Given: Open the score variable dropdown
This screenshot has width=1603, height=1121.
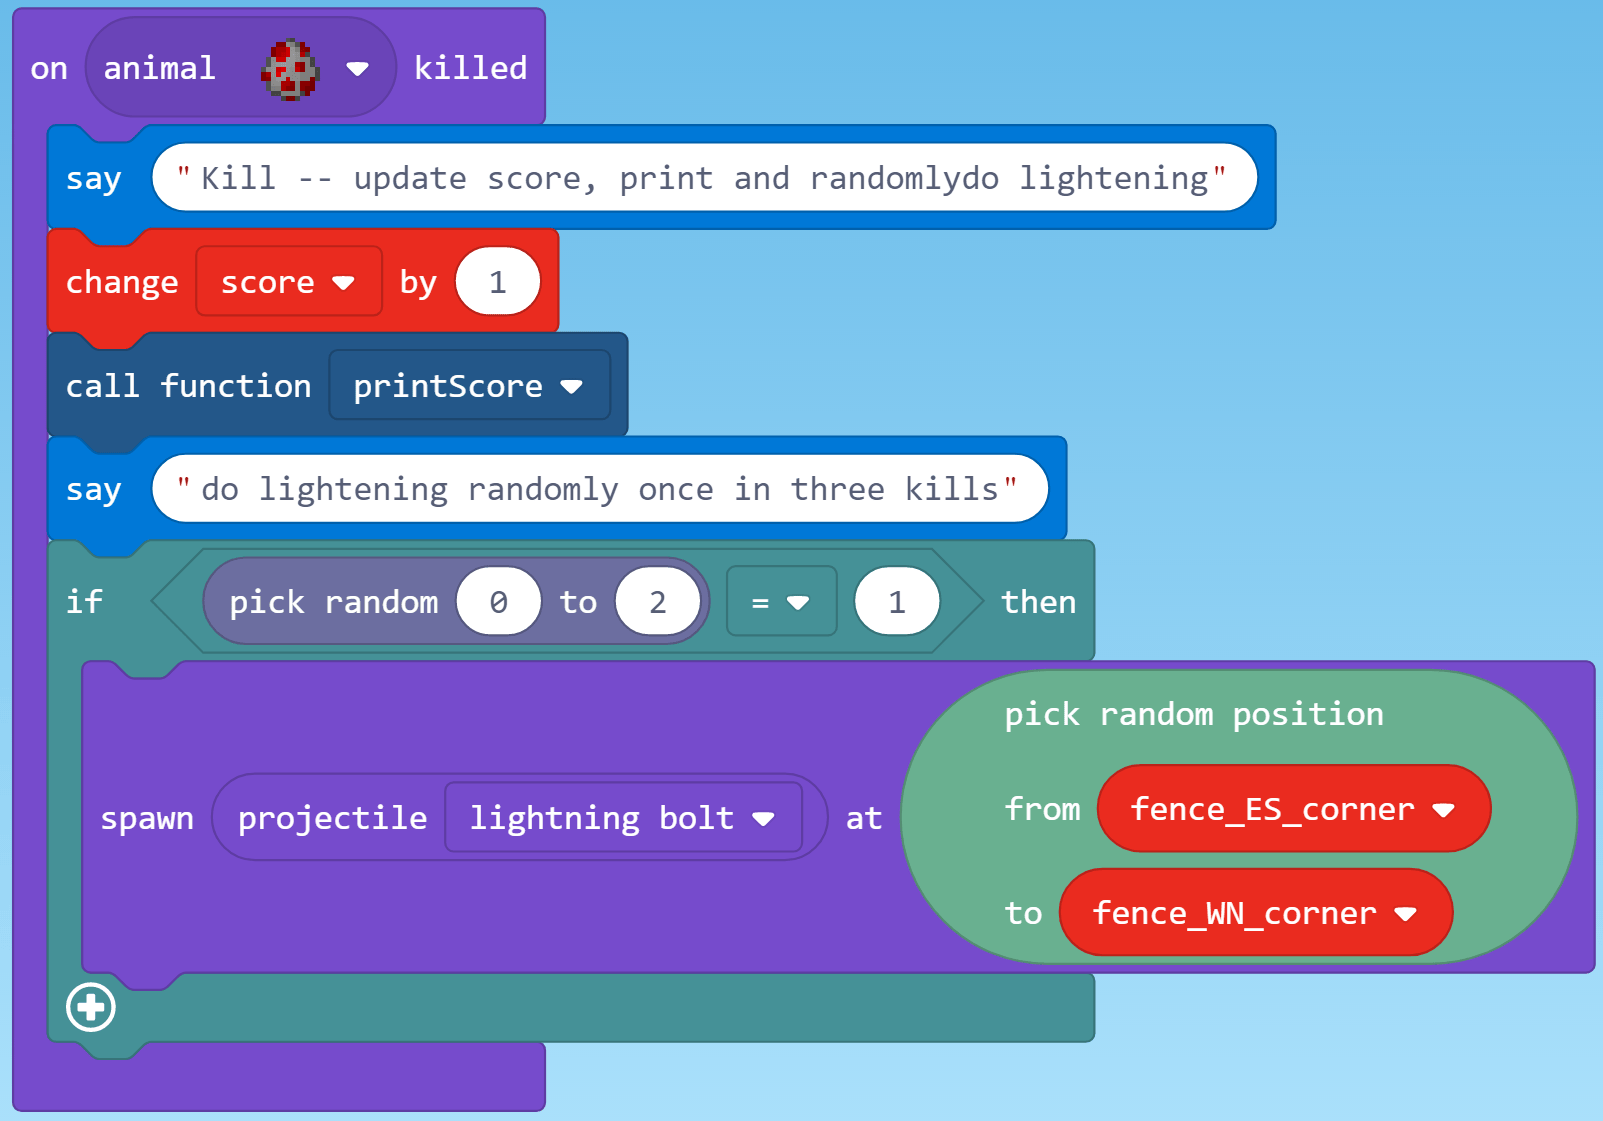Looking at the screenshot, I should (288, 282).
